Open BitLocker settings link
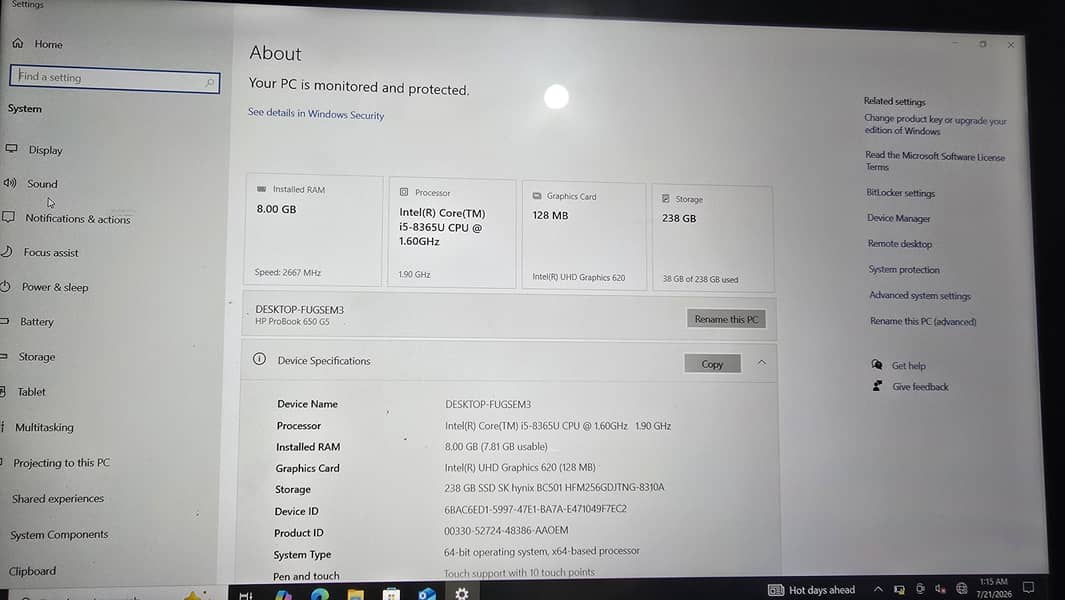The image size is (1065, 600). click(901, 193)
